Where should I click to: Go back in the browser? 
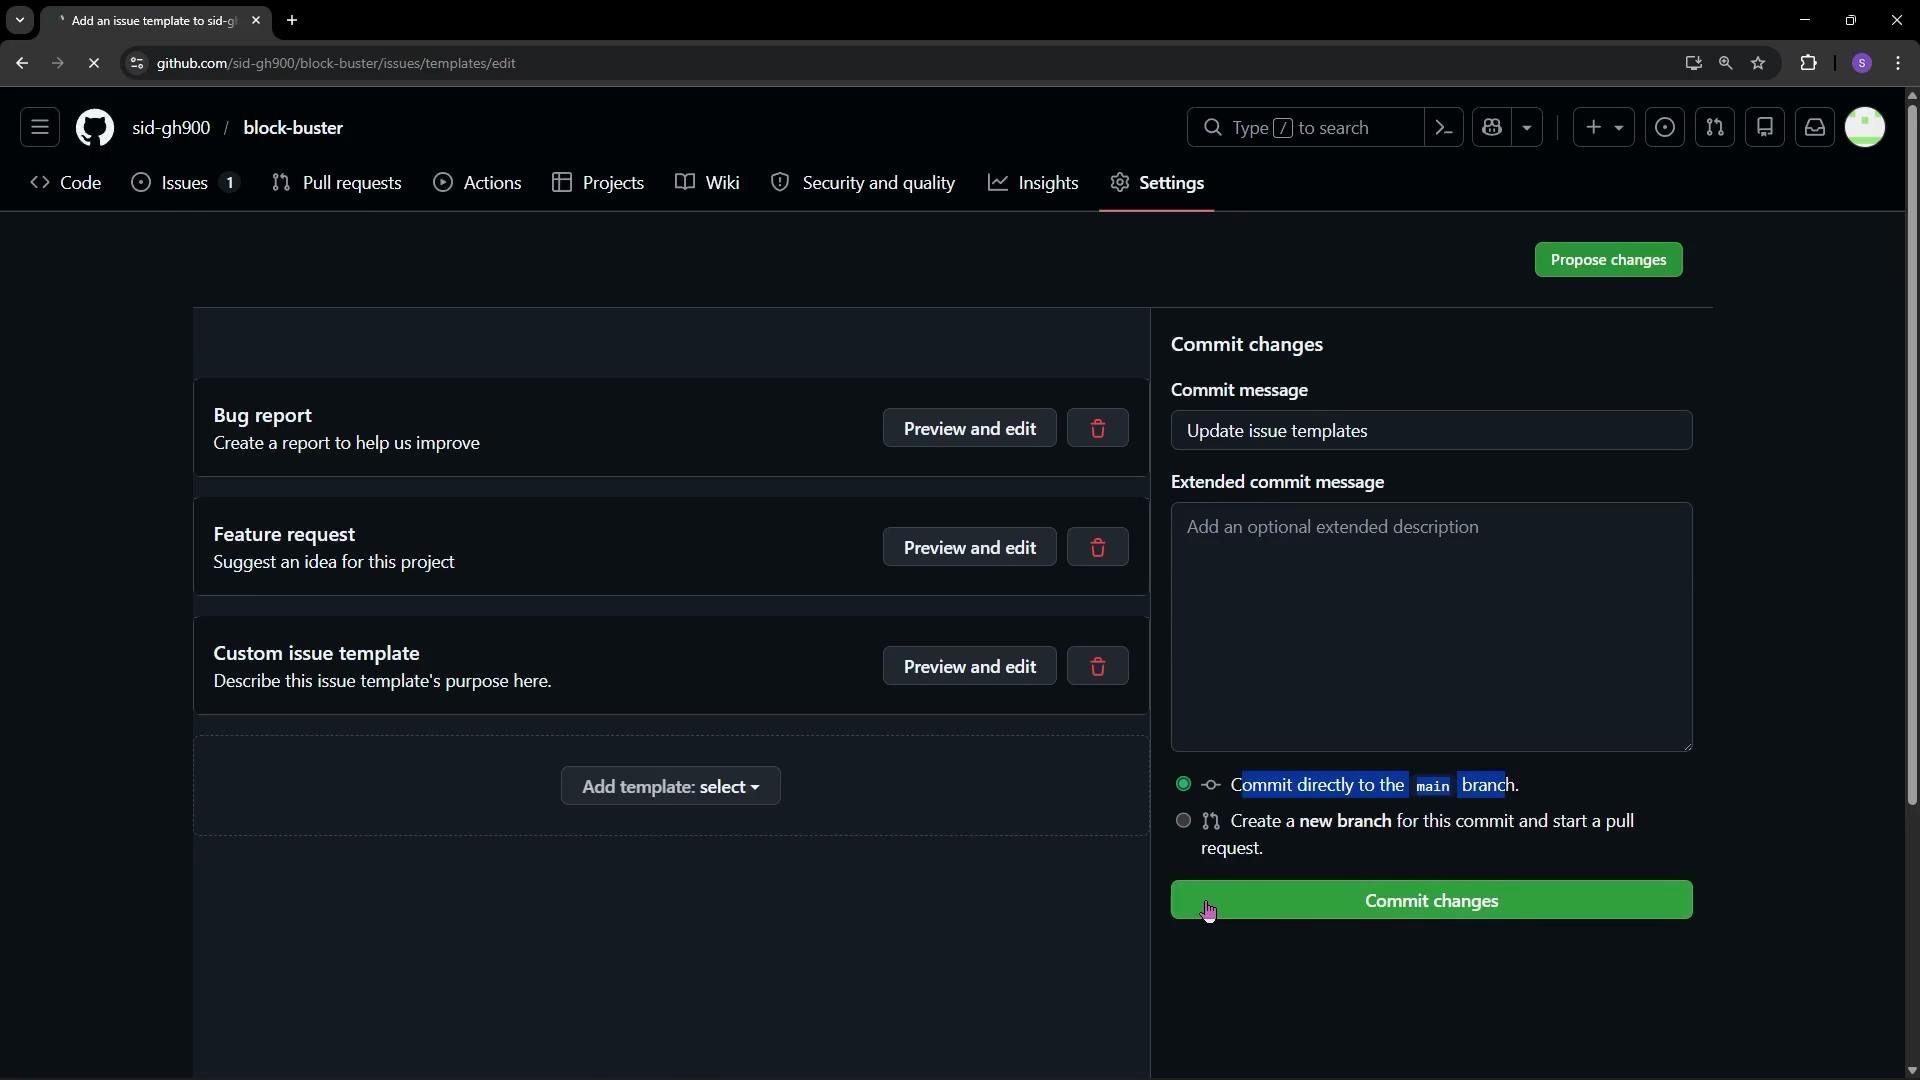coord(22,63)
